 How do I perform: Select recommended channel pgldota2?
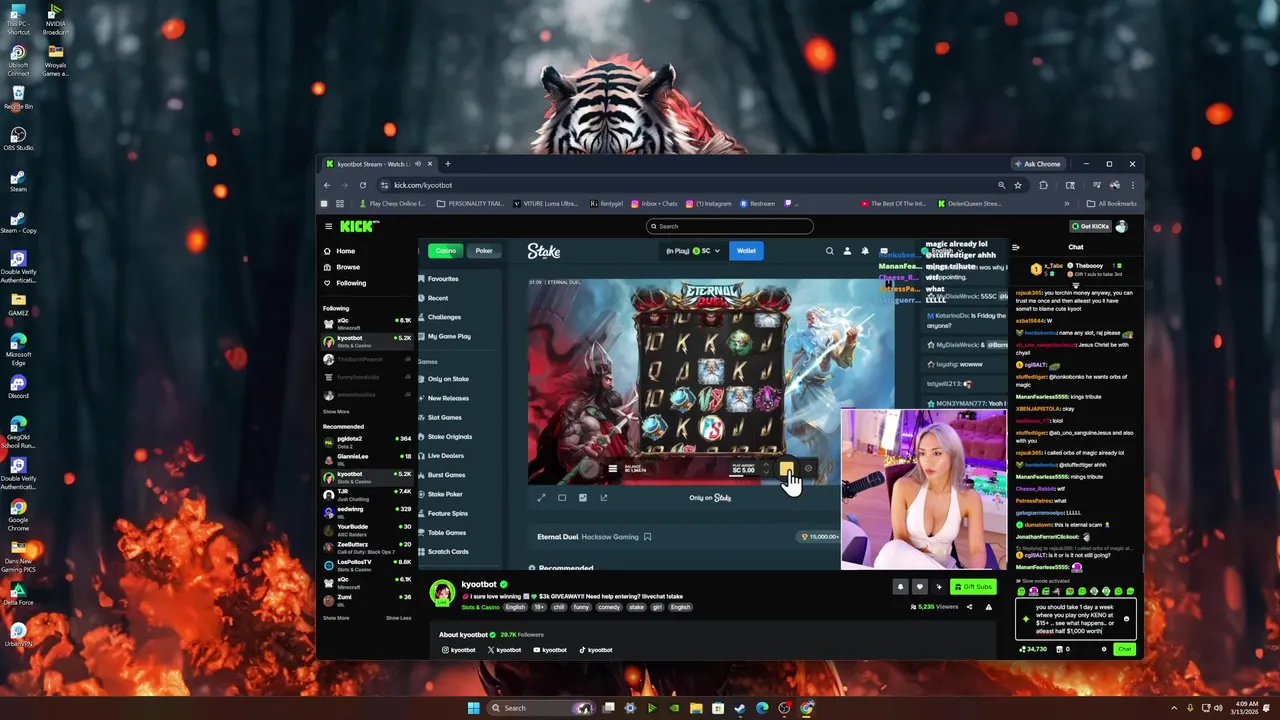tap(367, 441)
